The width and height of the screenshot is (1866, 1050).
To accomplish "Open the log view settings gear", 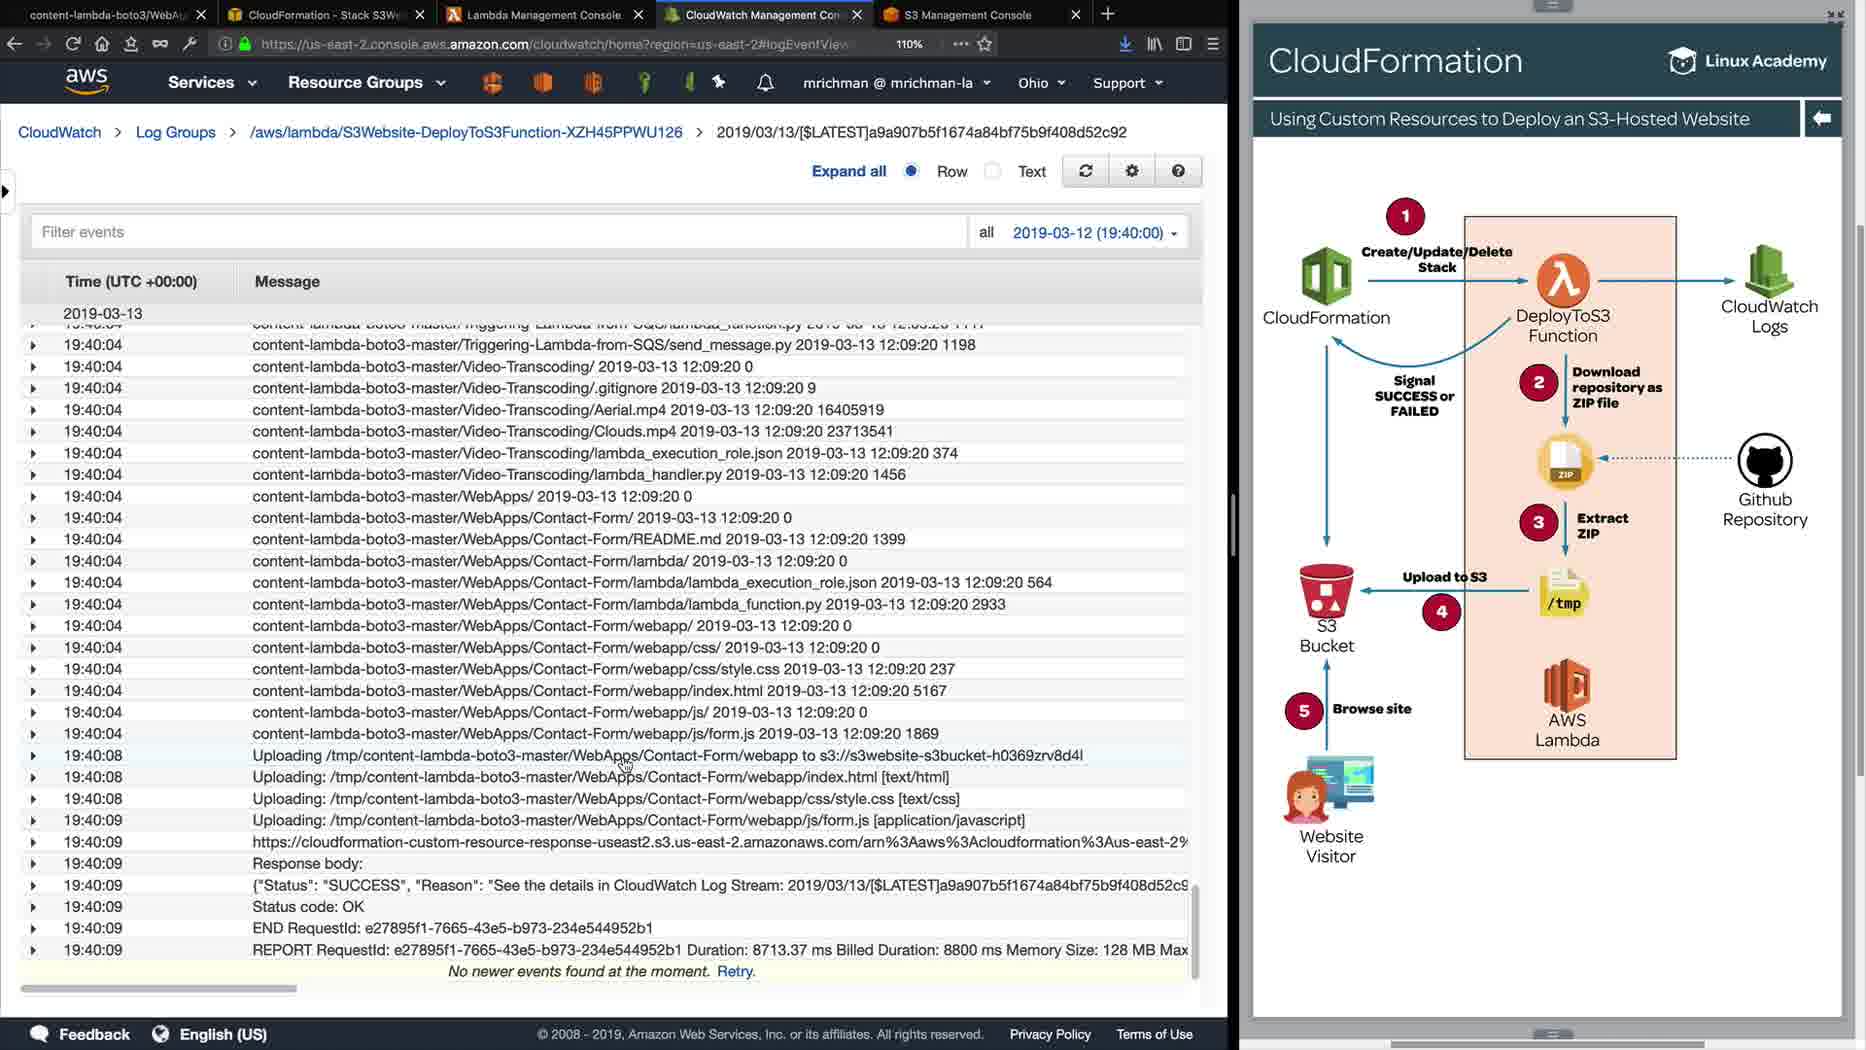I will pos(1132,171).
